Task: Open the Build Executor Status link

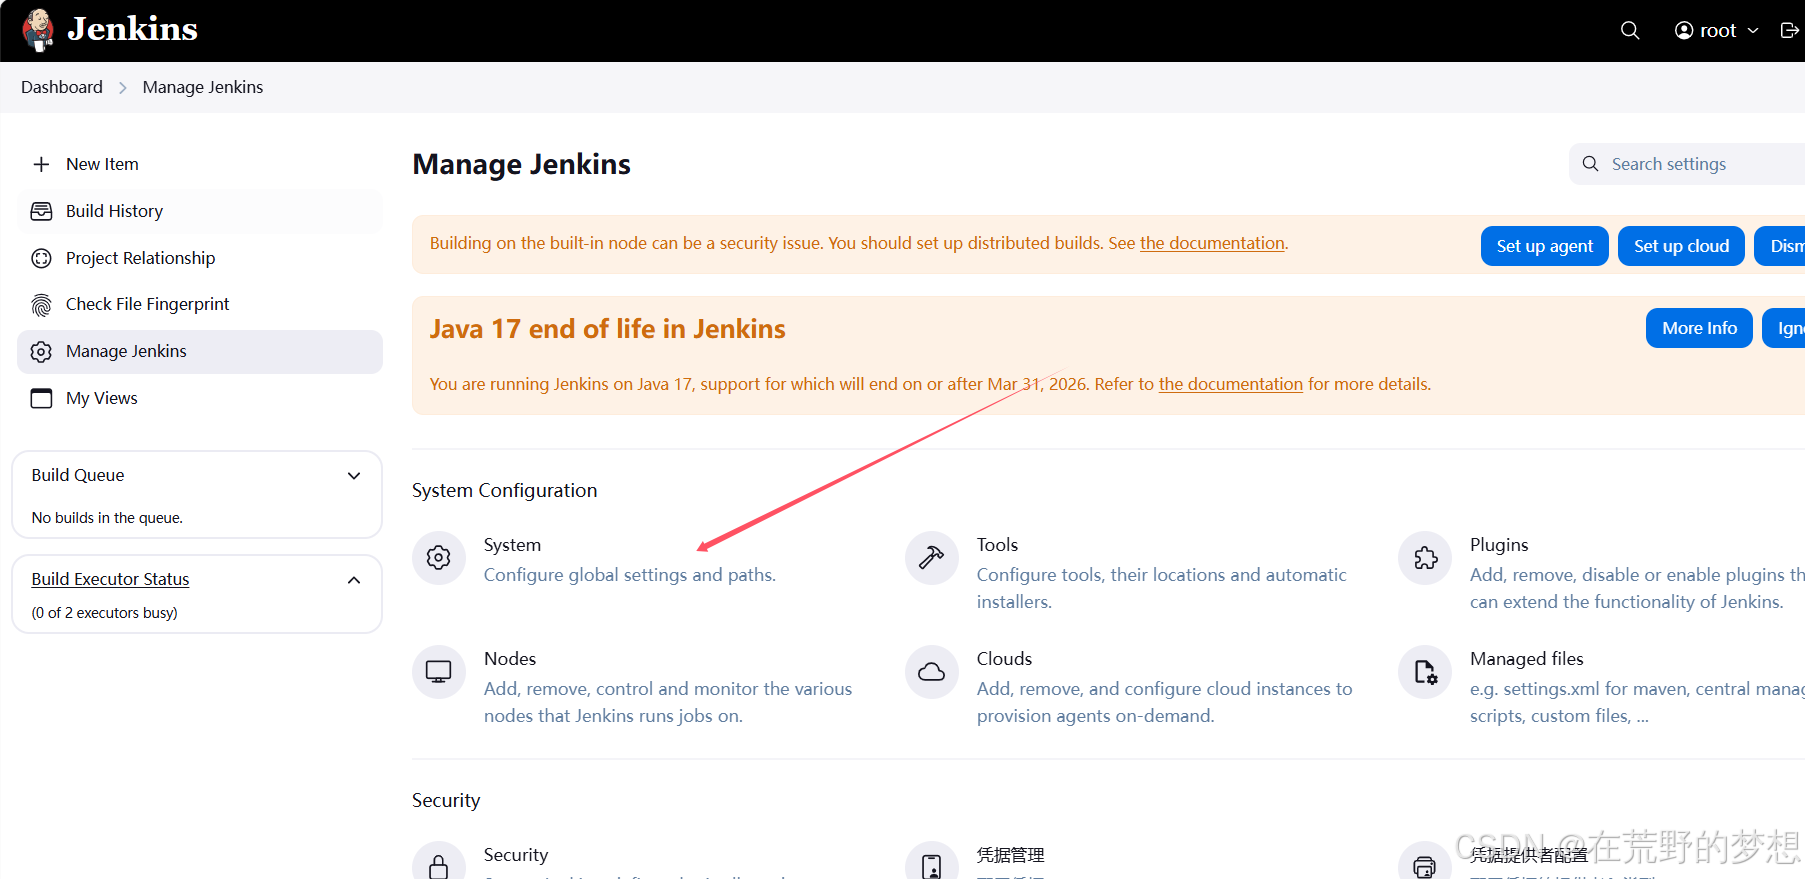Action: [110, 579]
